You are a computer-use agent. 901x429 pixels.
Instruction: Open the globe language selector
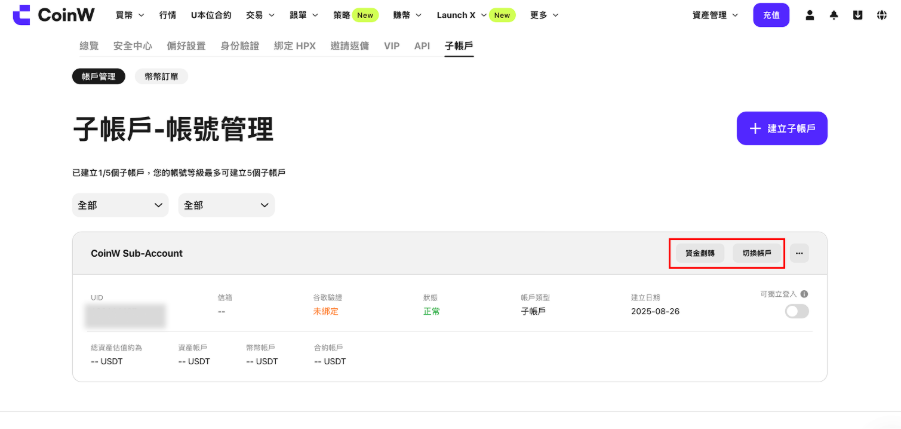tap(882, 16)
